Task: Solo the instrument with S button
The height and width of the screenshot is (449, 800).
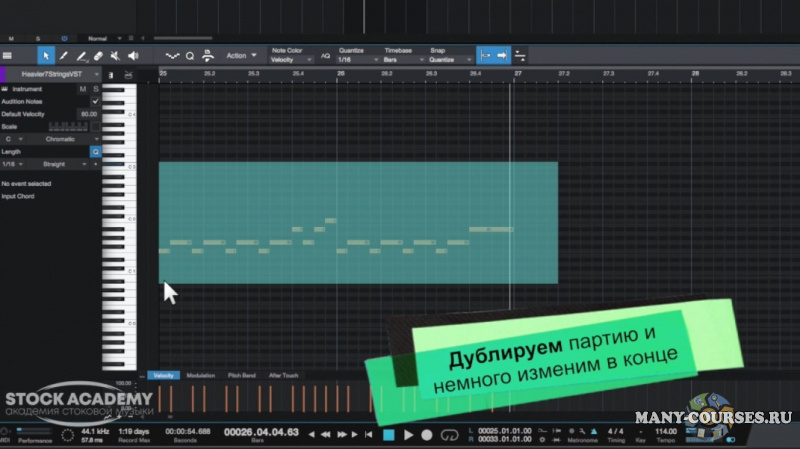Action: [95, 89]
